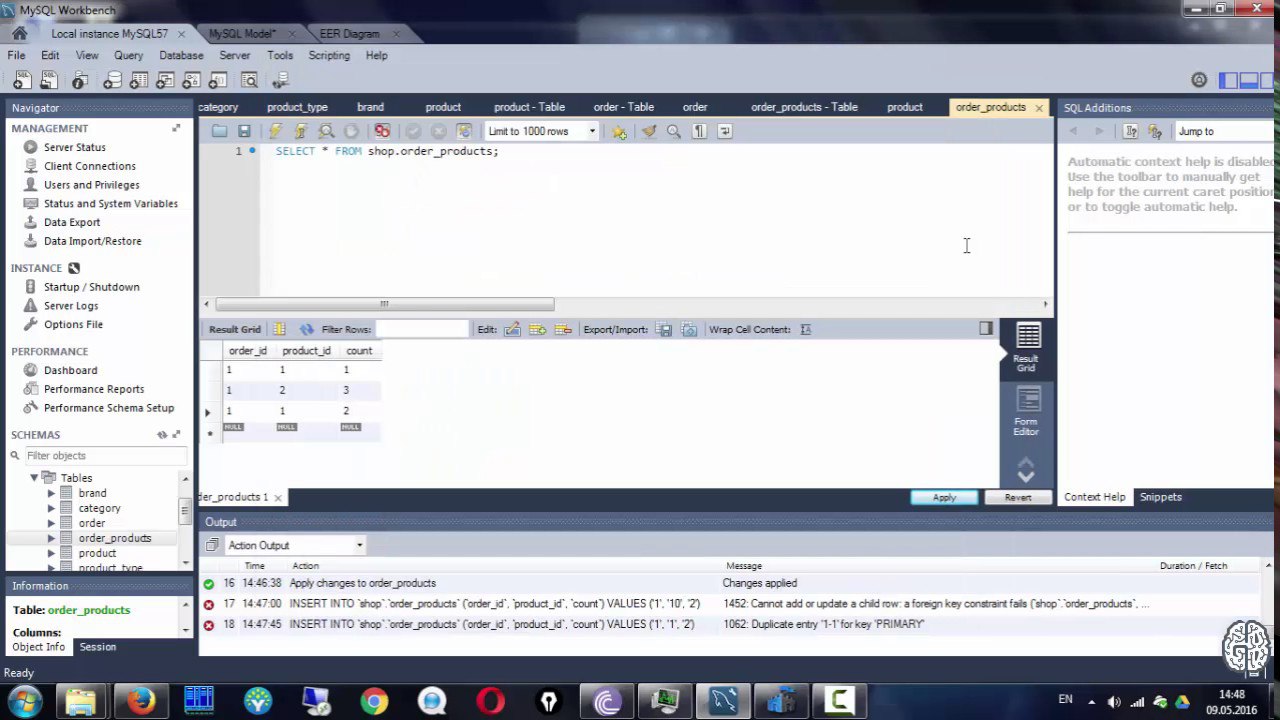Toggle stop-on-error script execution icon
Image resolution: width=1280 pixels, height=720 pixels.
coord(382,131)
